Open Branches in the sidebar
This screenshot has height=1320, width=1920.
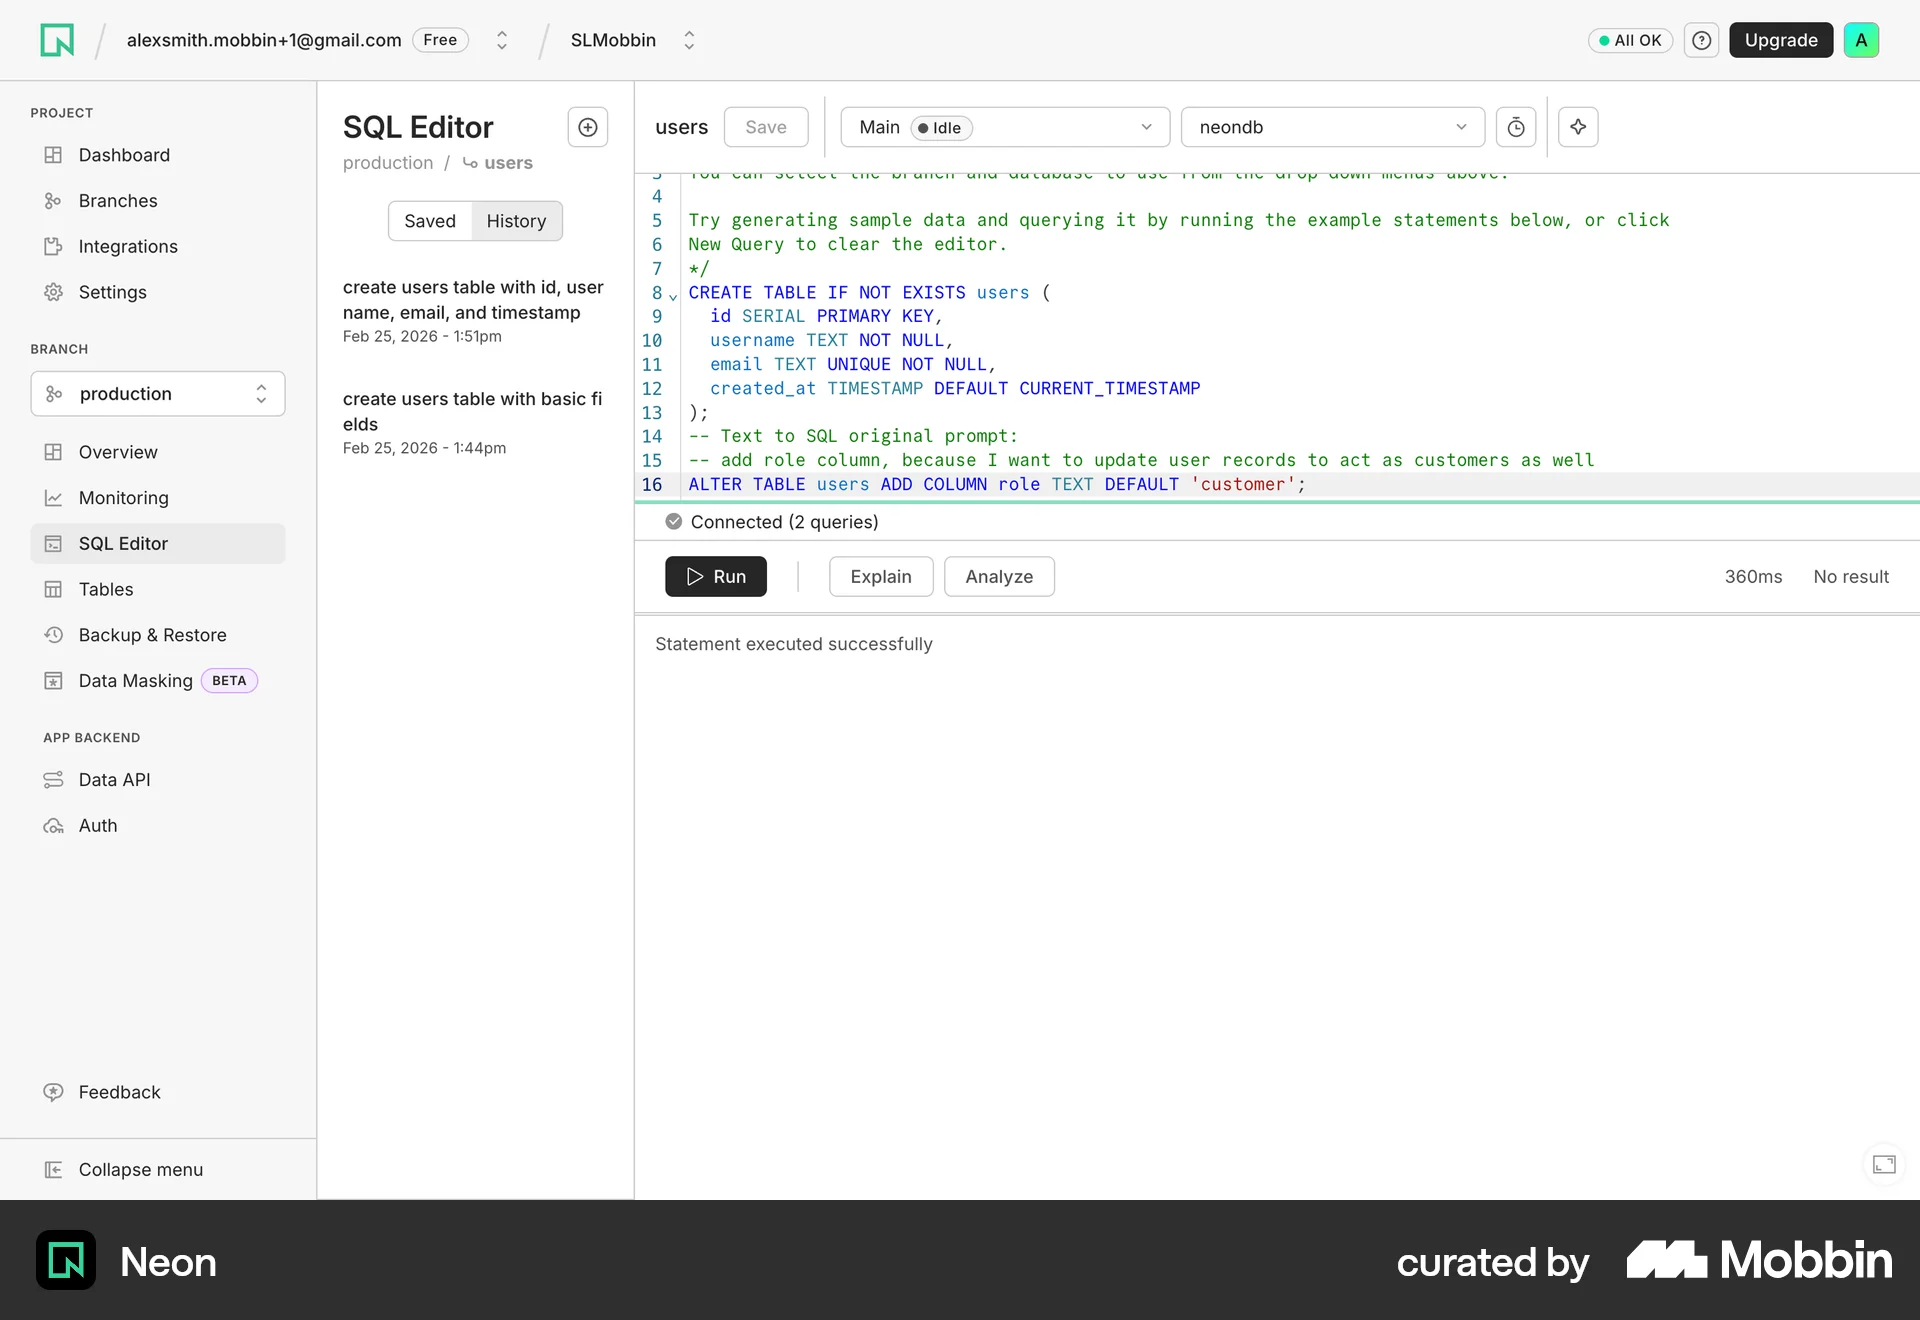tap(158, 201)
